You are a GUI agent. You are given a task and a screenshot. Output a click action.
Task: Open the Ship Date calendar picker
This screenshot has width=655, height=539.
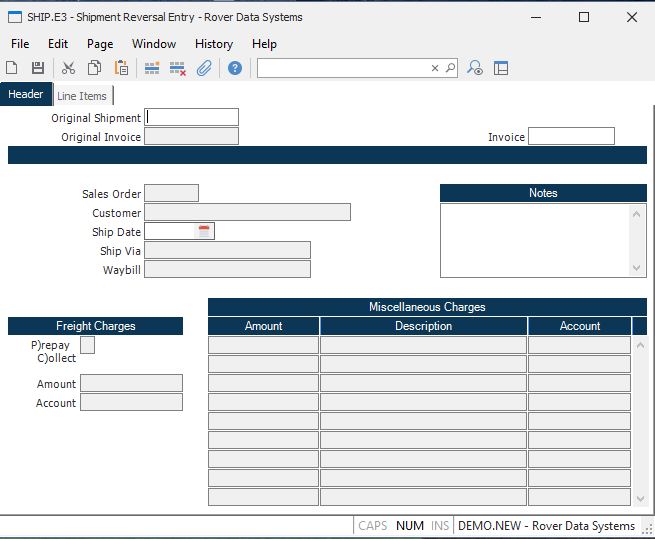205,231
